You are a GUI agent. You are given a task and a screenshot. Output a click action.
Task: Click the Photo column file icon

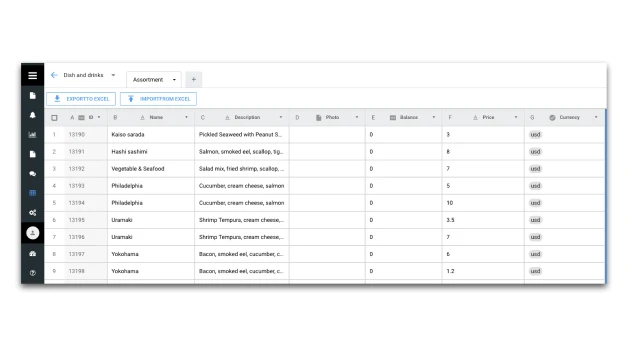click(x=318, y=118)
